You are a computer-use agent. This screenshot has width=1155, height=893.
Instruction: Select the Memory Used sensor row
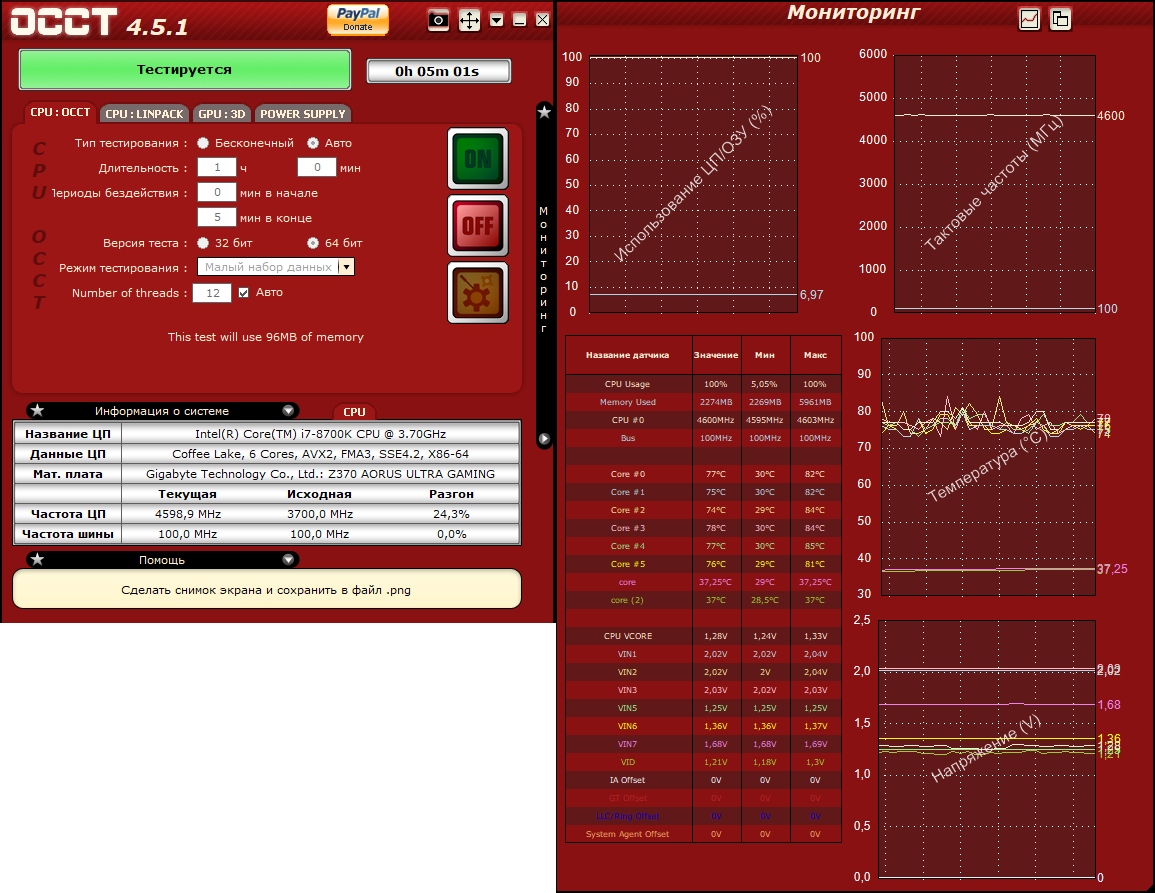703,402
